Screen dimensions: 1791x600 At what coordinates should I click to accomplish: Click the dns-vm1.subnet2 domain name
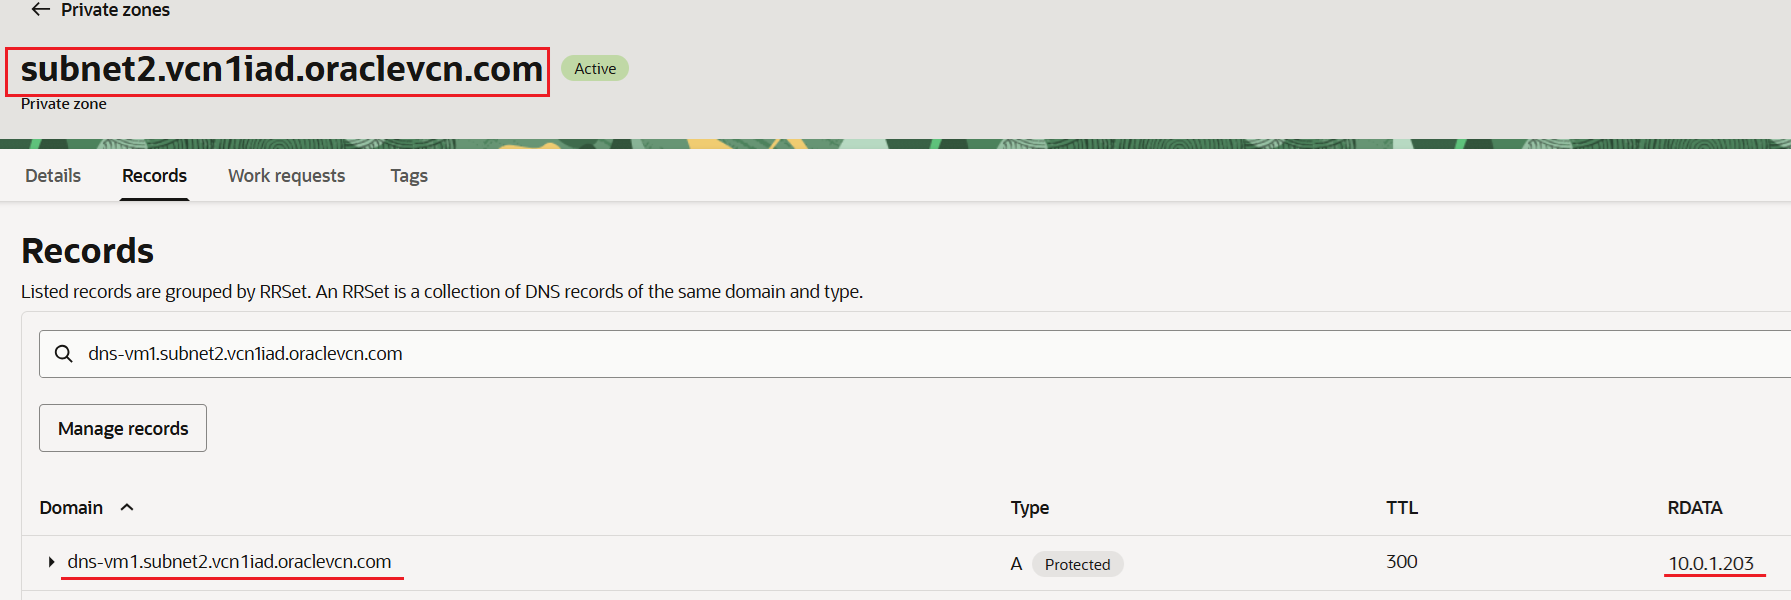tap(229, 562)
